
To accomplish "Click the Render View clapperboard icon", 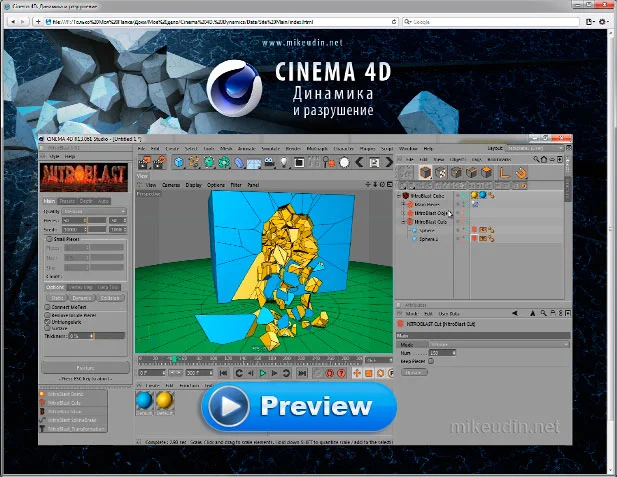I will tap(145, 162).
